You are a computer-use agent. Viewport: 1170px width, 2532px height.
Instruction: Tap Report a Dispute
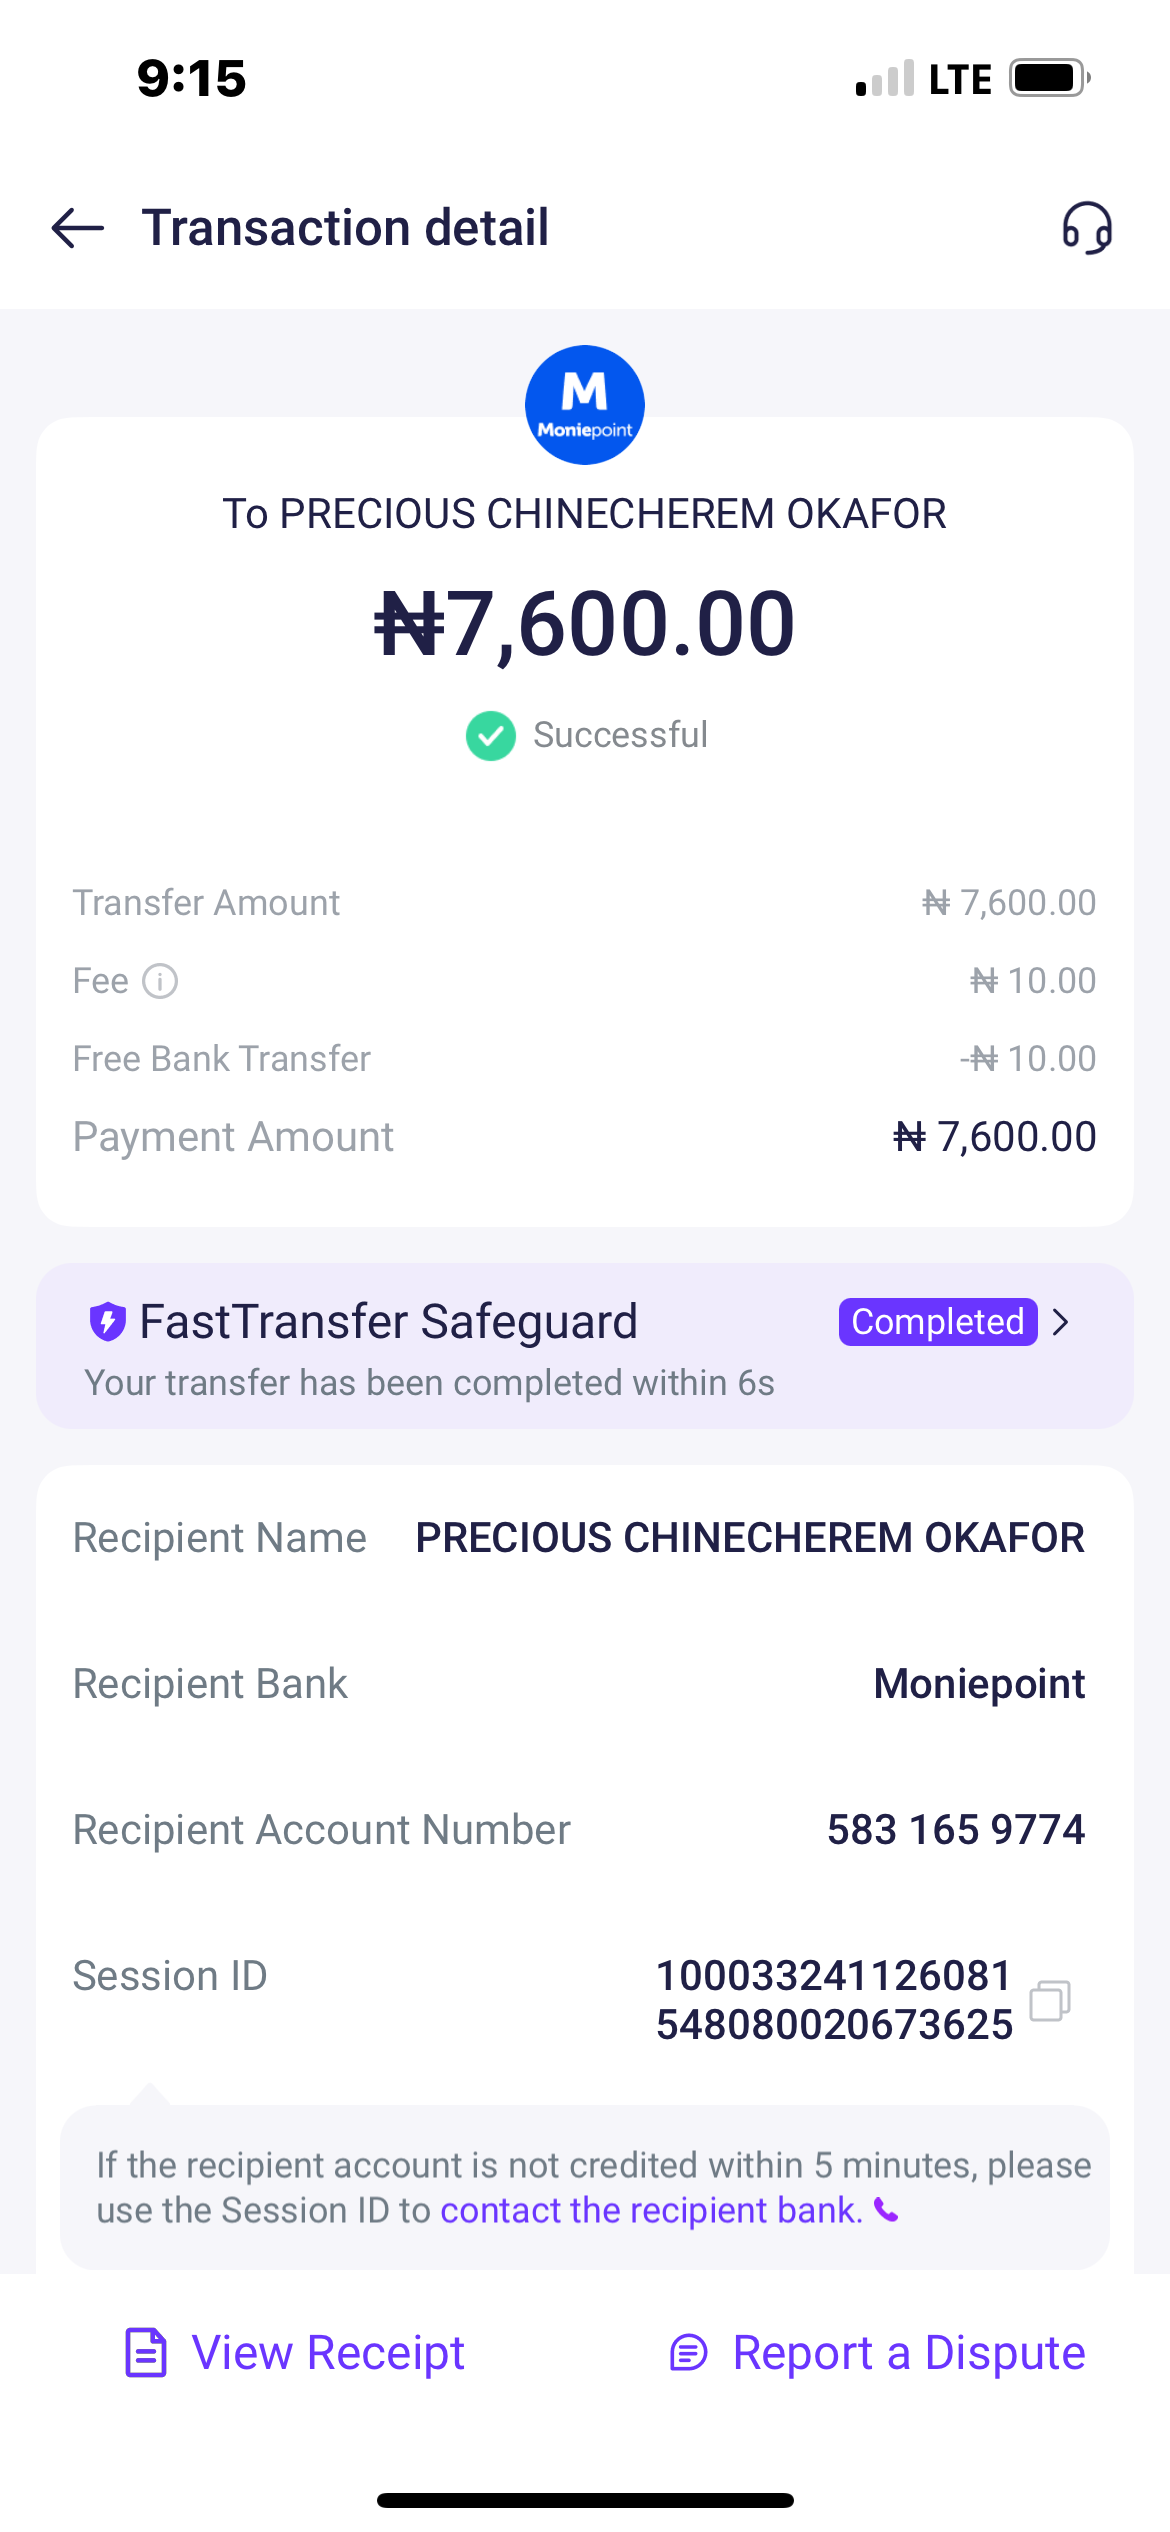pyautogui.click(x=908, y=2353)
